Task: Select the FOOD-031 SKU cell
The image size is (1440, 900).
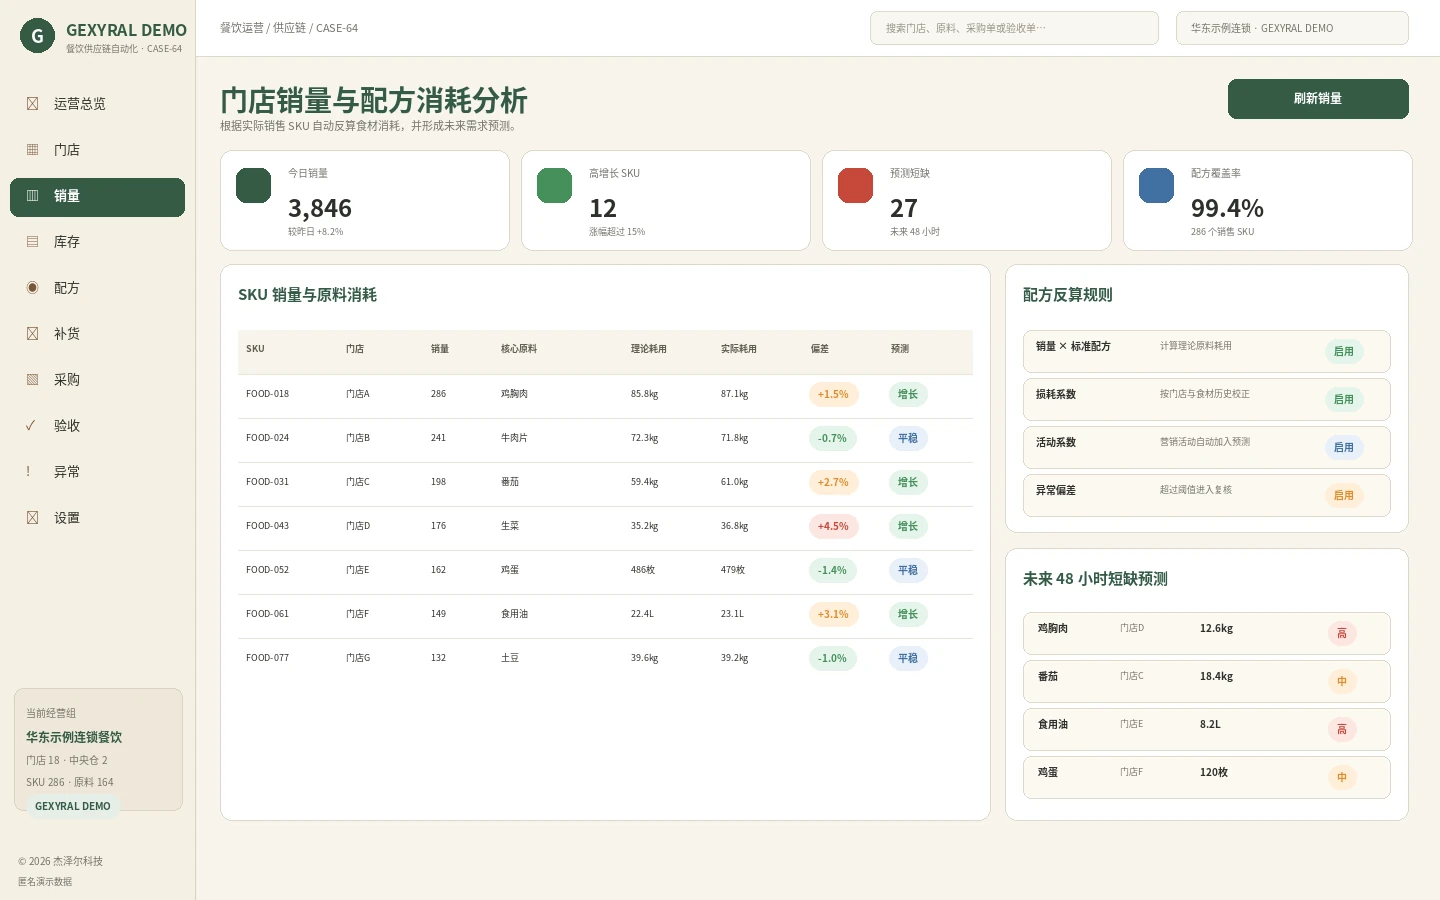Action: pos(267,482)
